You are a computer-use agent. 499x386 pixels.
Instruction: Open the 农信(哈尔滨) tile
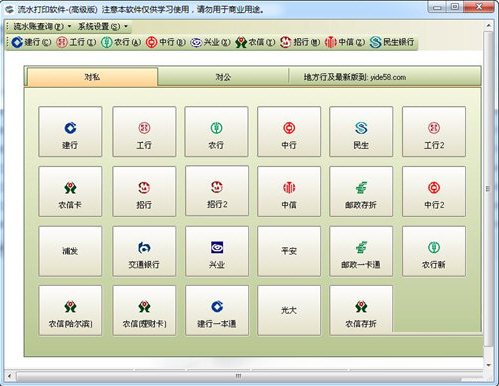(x=70, y=310)
